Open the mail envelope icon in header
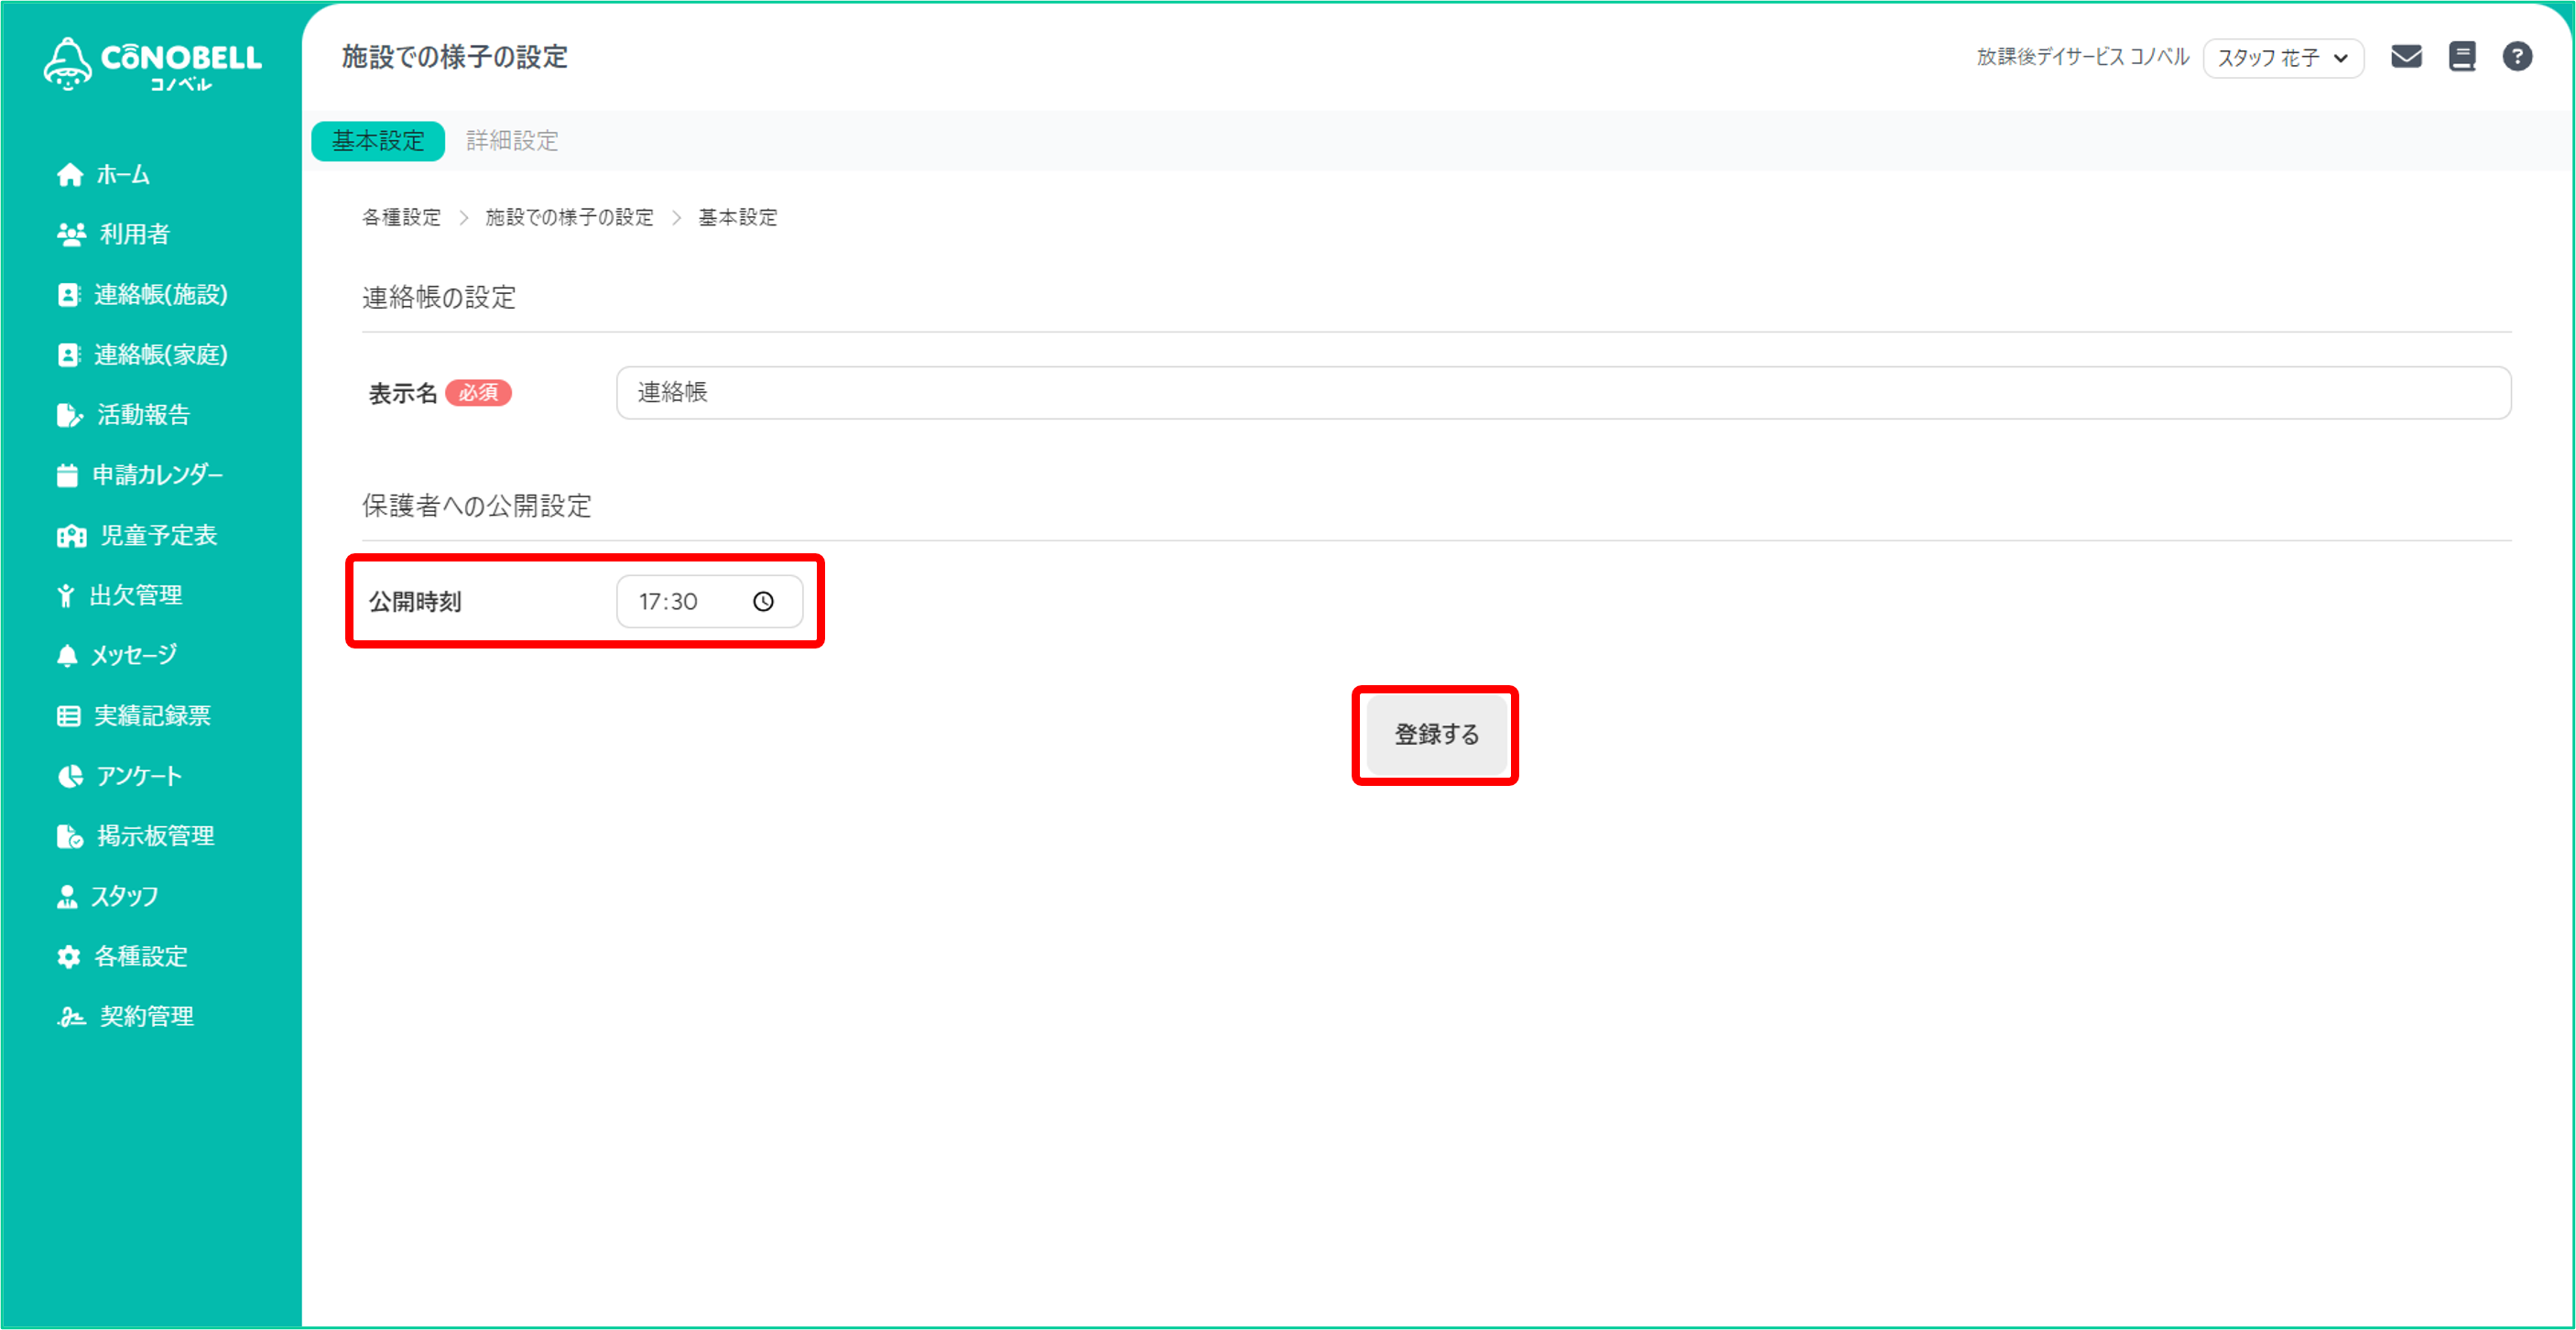The width and height of the screenshot is (2576, 1330). tap(2406, 57)
